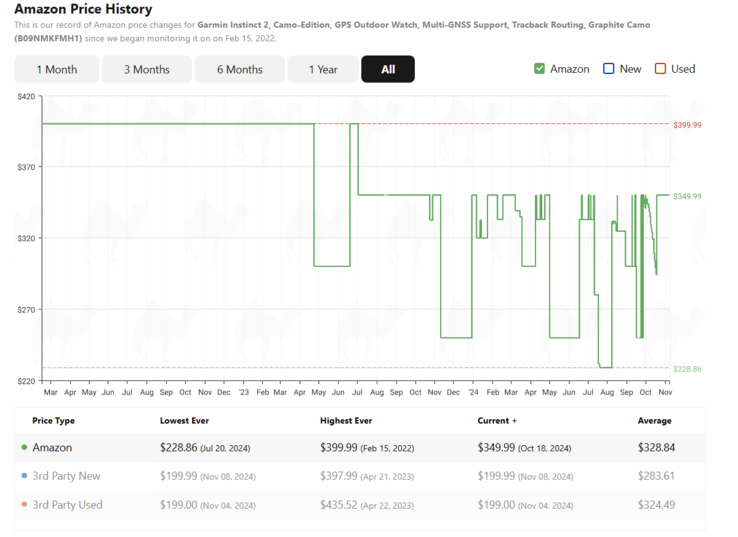Select the All time range tab

coord(388,69)
